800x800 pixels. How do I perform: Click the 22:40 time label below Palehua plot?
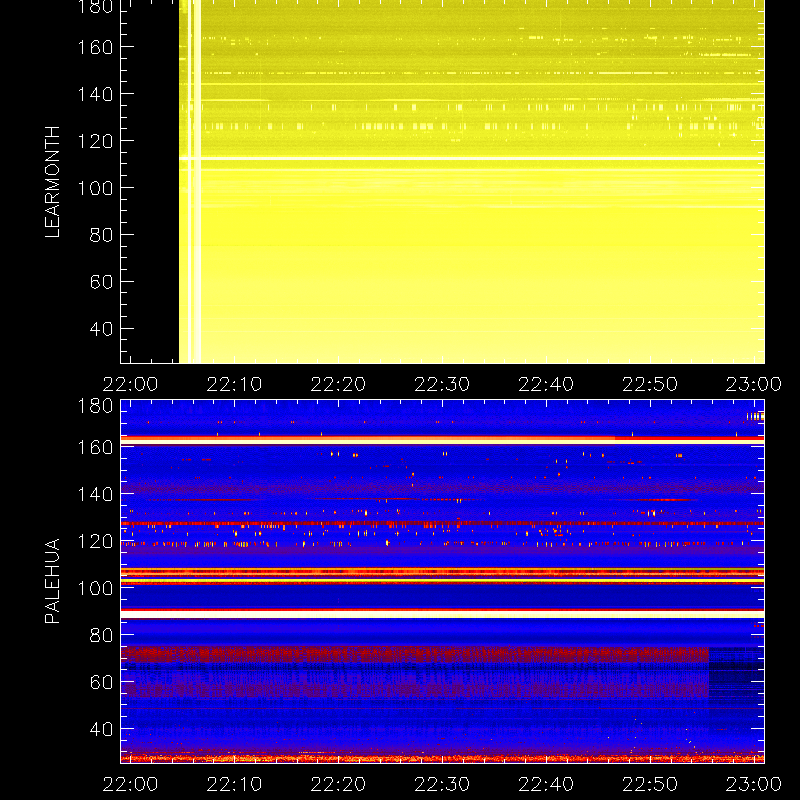point(546,784)
